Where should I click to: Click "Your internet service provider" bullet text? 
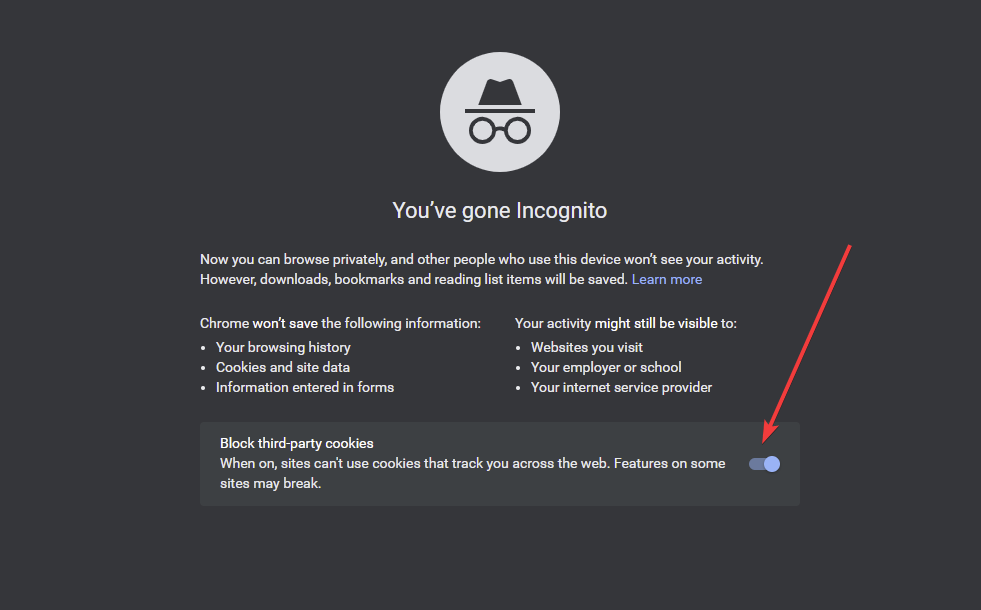pos(621,387)
